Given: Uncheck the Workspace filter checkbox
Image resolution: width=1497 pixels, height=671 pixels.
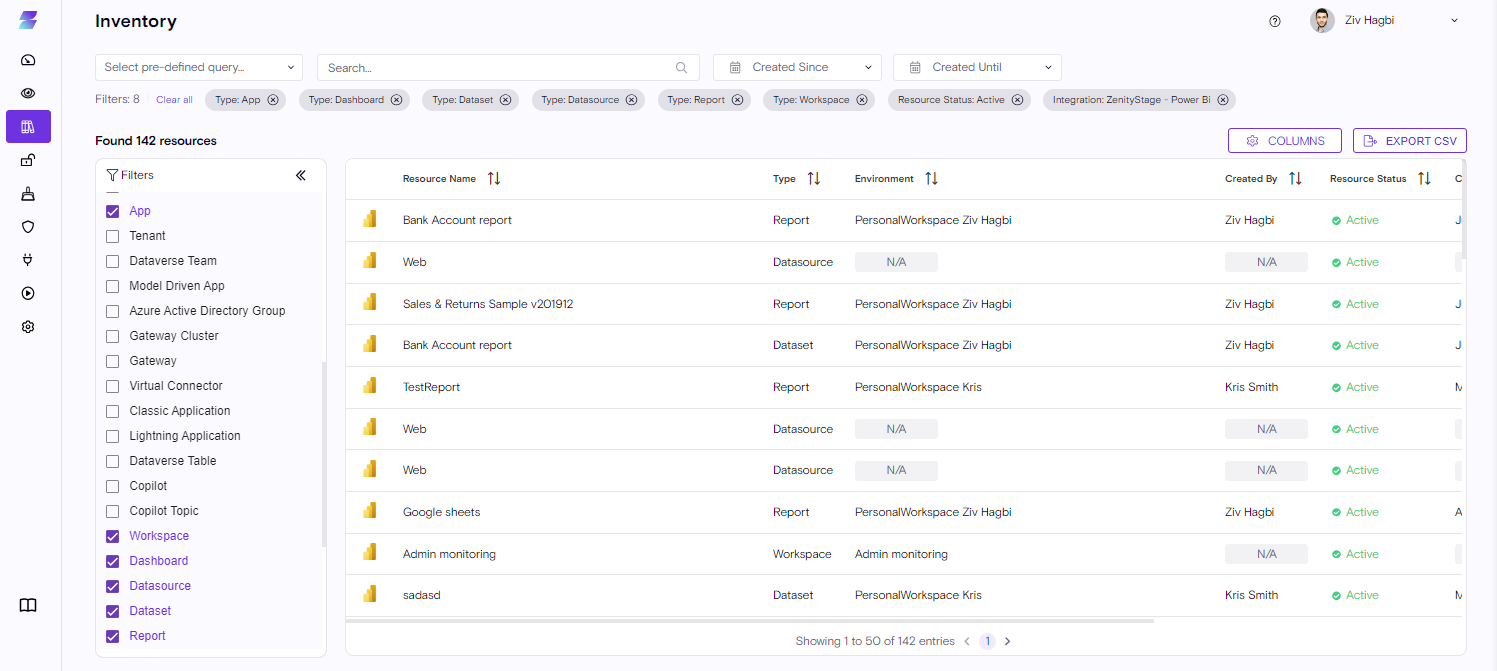Looking at the screenshot, I should coord(113,536).
